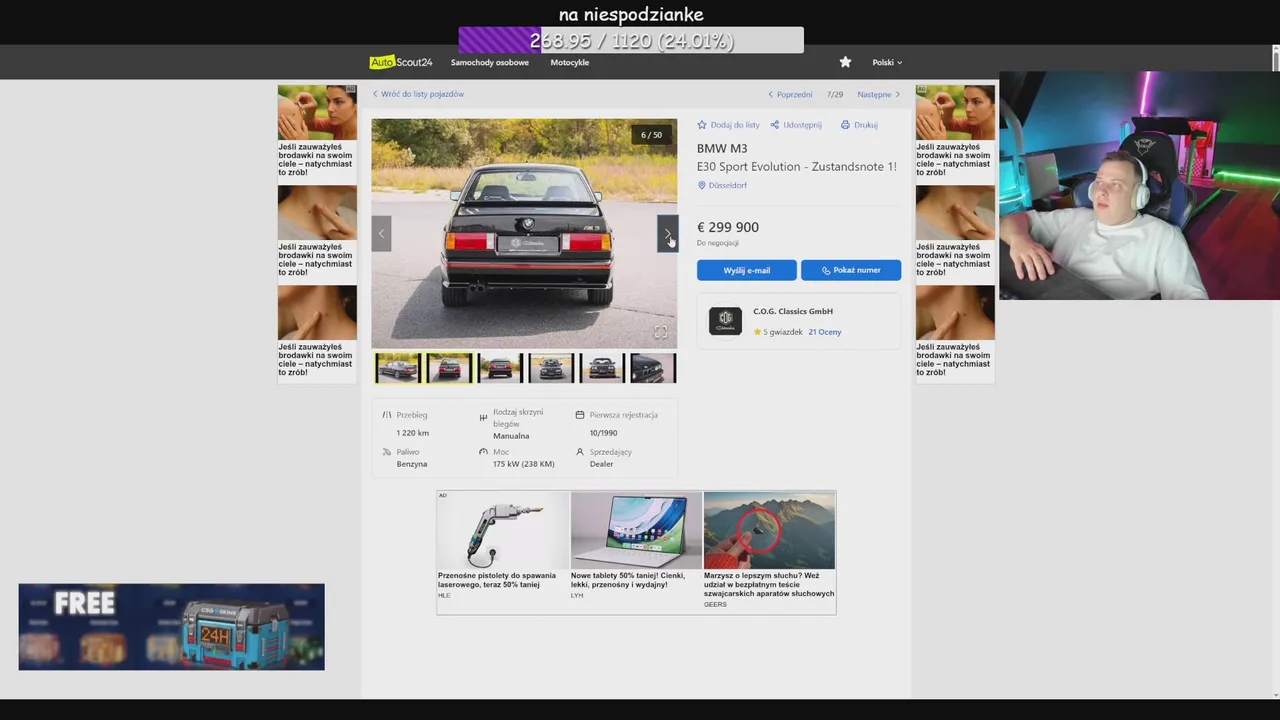
Task: Click the 175 kW (238 KM) value
Action: 523,464
